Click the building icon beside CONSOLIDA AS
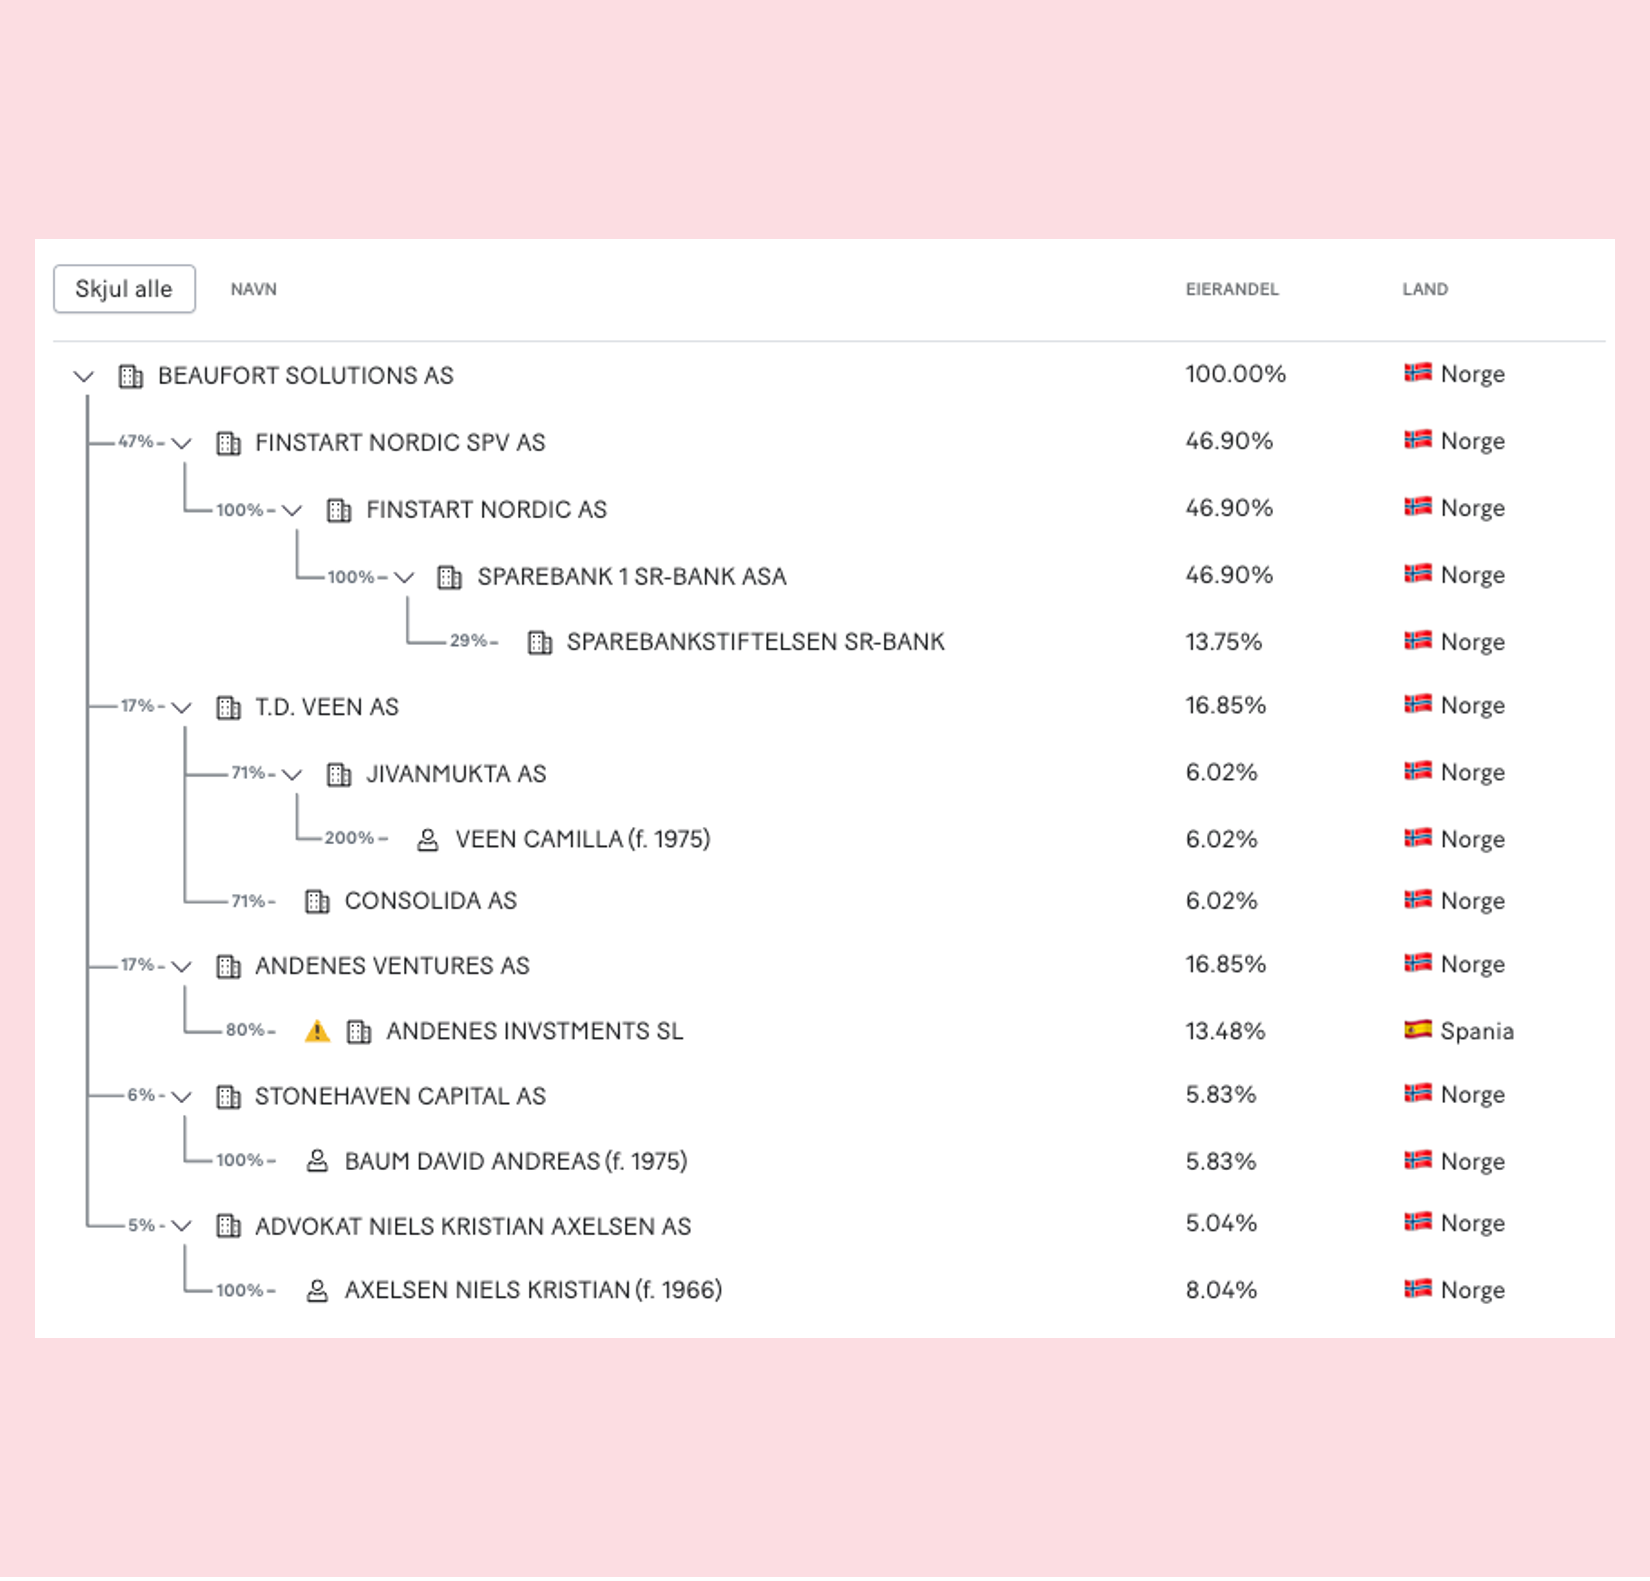The width and height of the screenshot is (1650, 1581). [317, 902]
